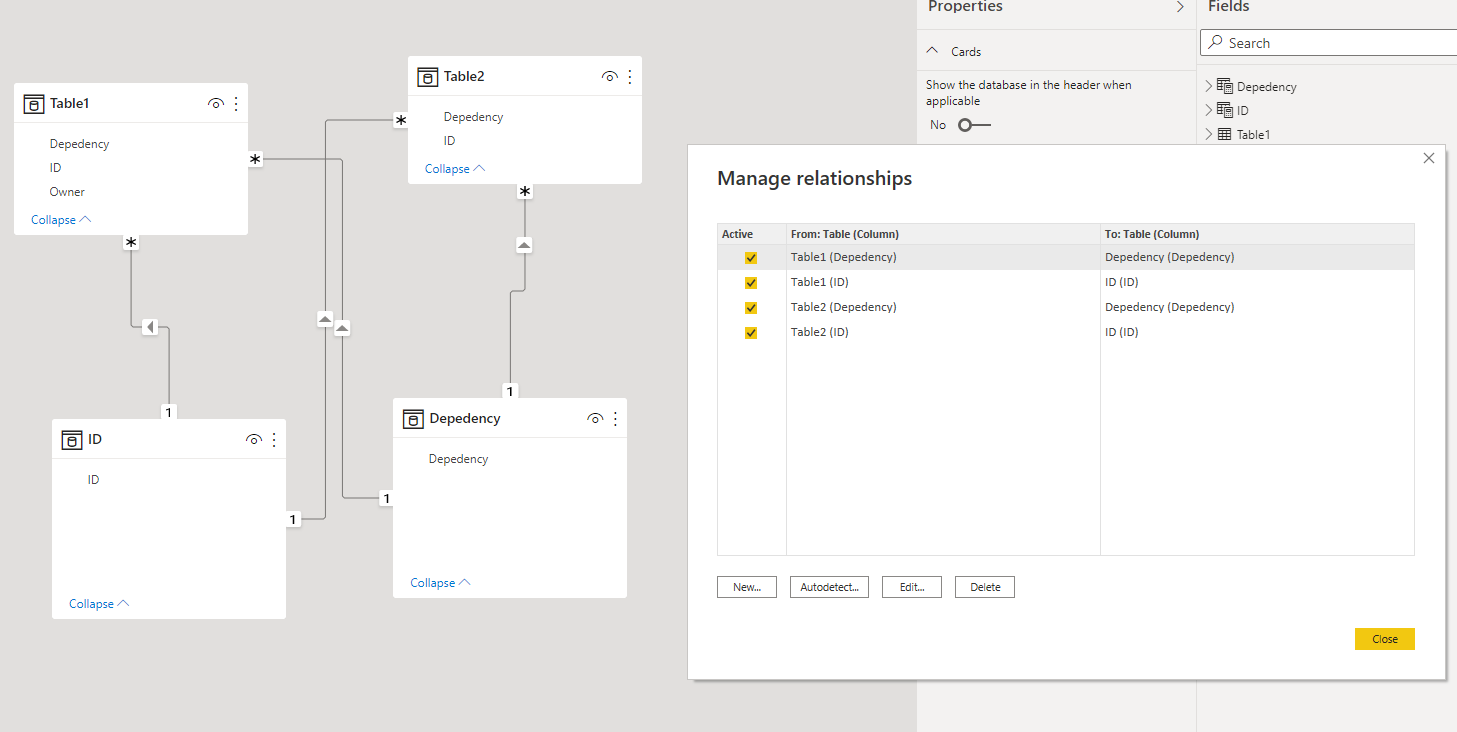Screen dimensions: 1457x732
Task: Click the Depedency table icon in the Fields pane
Action: click(x=1224, y=86)
